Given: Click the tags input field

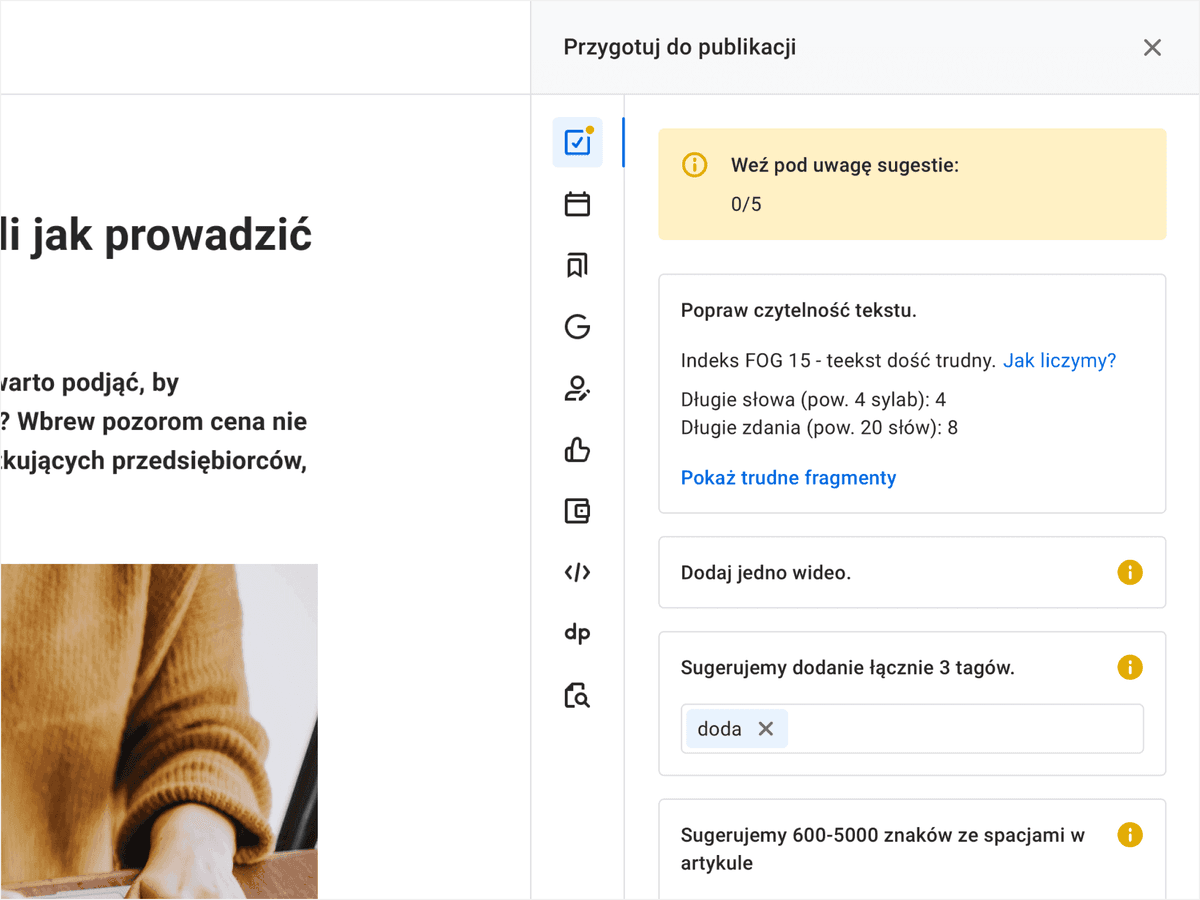Looking at the screenshot, I should pyautogui.click(x=912, y=729).
